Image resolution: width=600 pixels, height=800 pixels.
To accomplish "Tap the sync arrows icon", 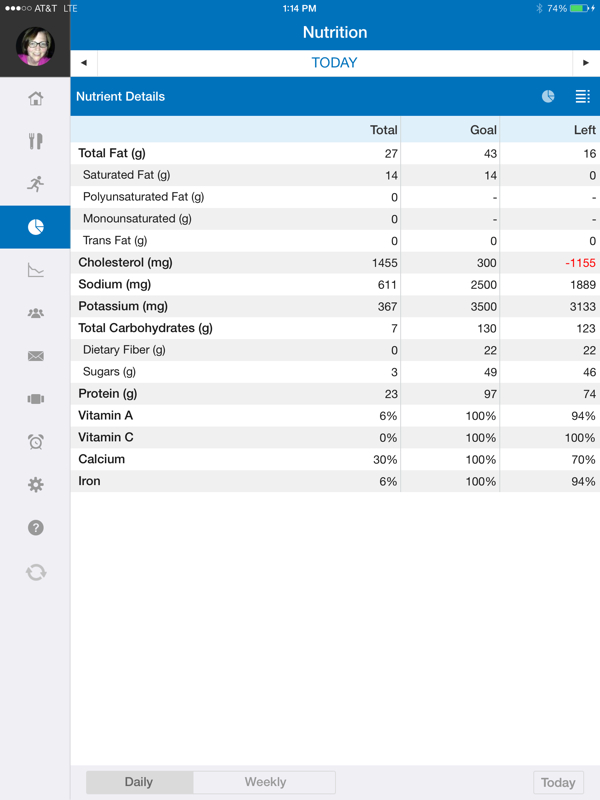I will pyautogui.click(x=36, y=572).
